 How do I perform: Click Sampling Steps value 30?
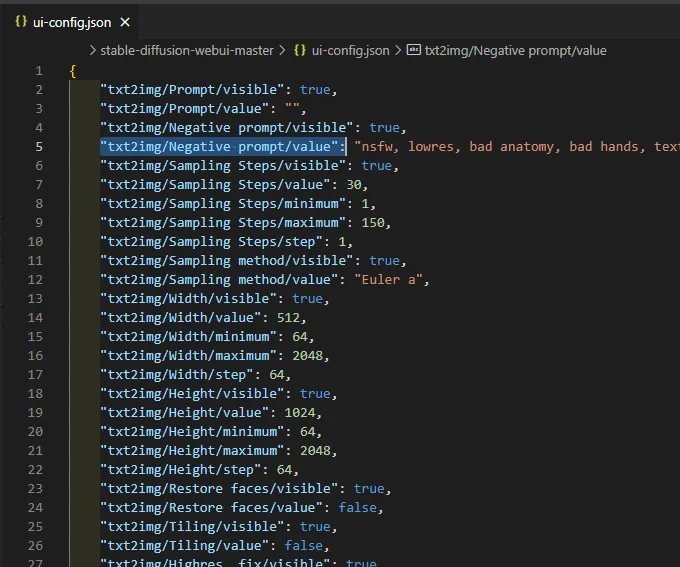pyautogui.click(x=353, y=185)
